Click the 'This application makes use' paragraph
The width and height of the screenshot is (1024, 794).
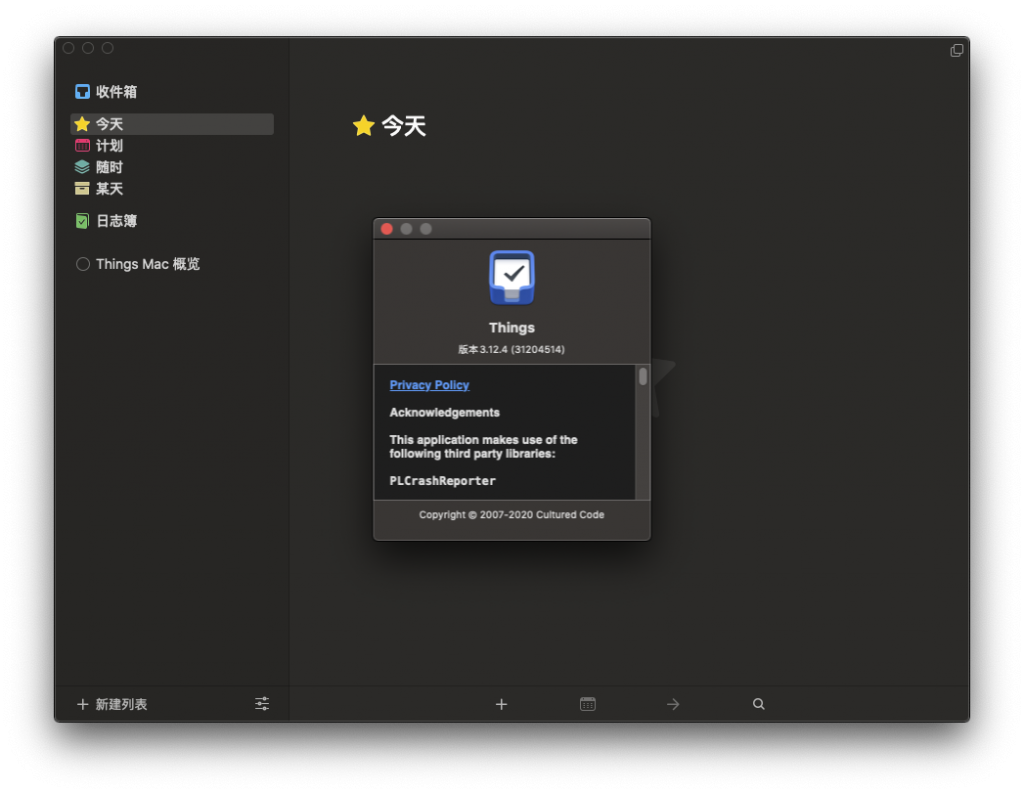483,447
